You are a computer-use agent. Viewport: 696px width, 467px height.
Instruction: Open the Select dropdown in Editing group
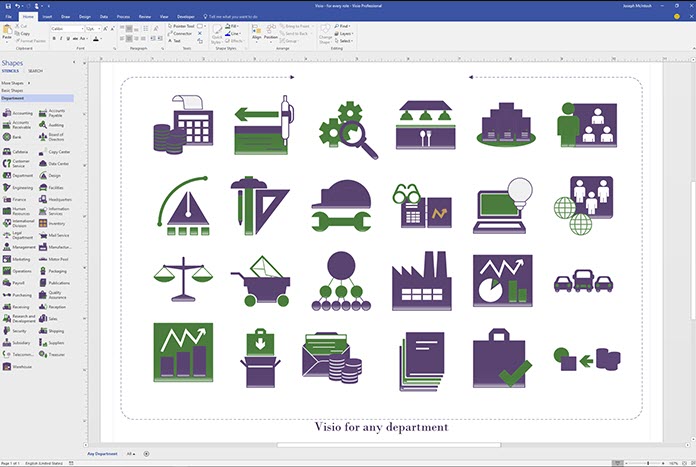(344, 41)
